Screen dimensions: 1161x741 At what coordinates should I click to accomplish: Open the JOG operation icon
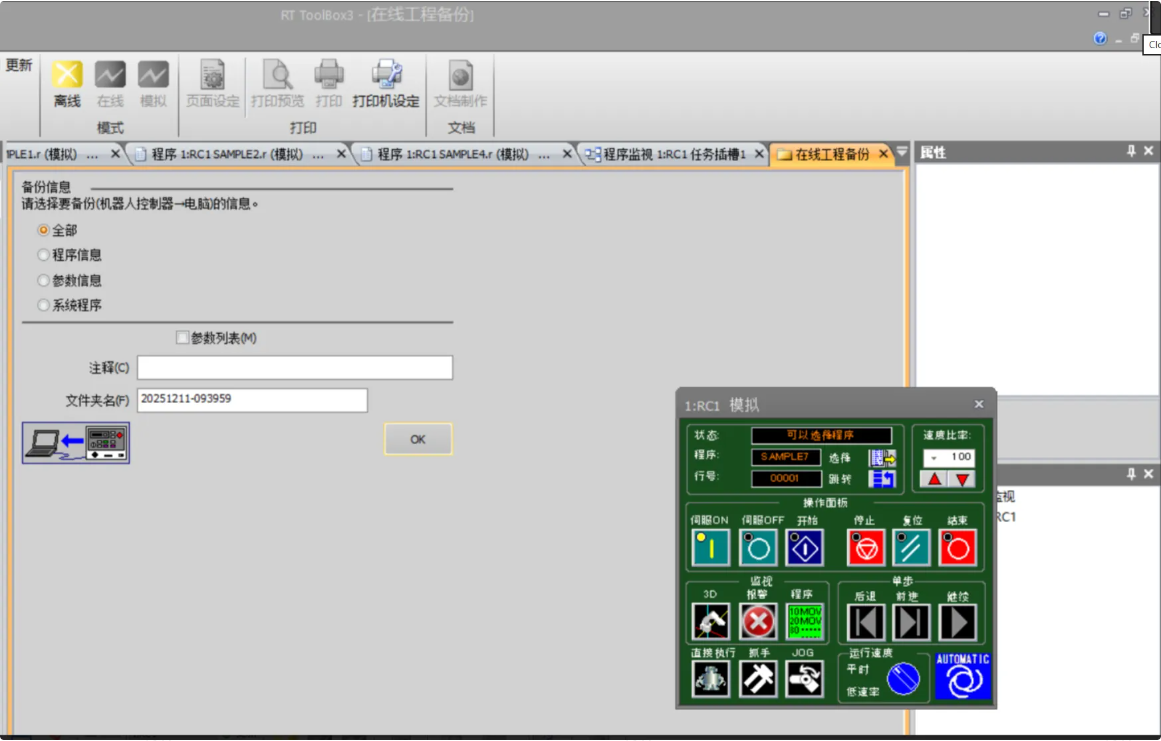coord(804,679)
